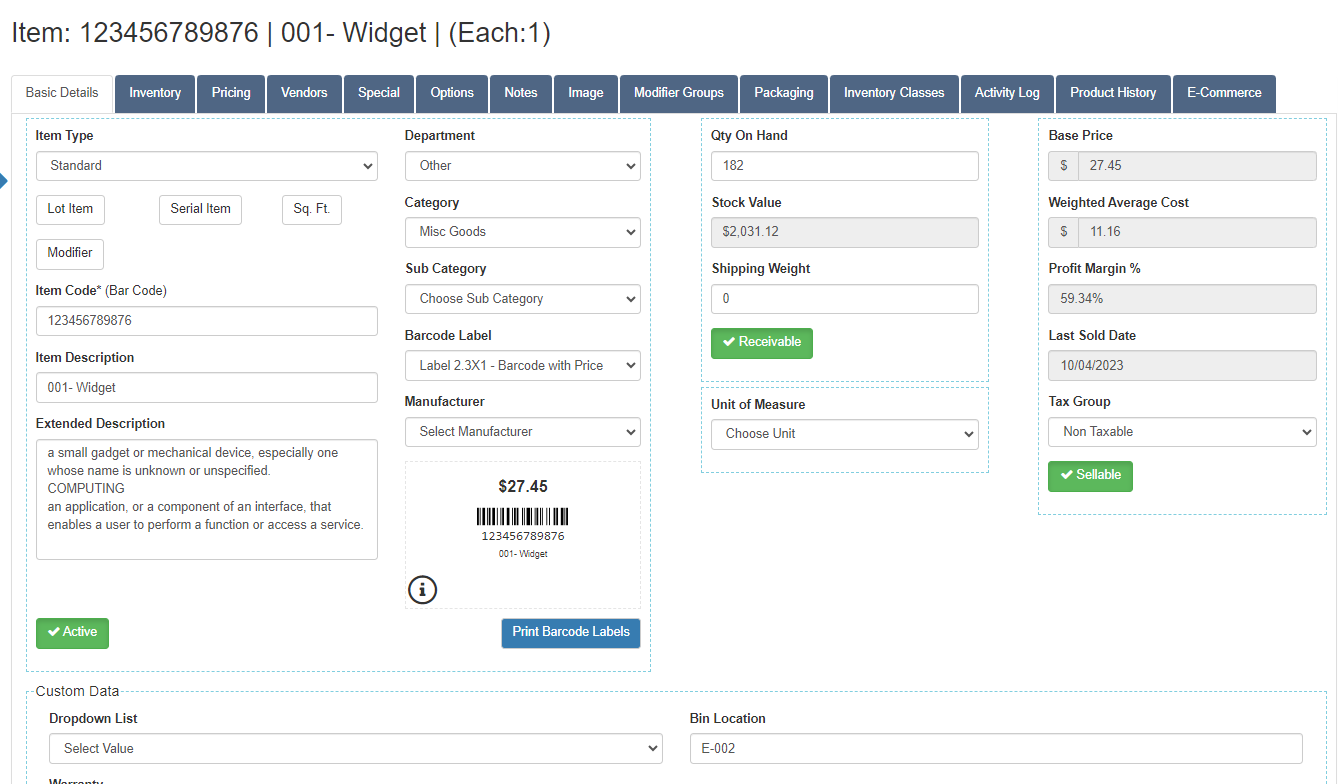Expand the Sub Category selector
The image size is (1338, 784).
click(522, 298)
